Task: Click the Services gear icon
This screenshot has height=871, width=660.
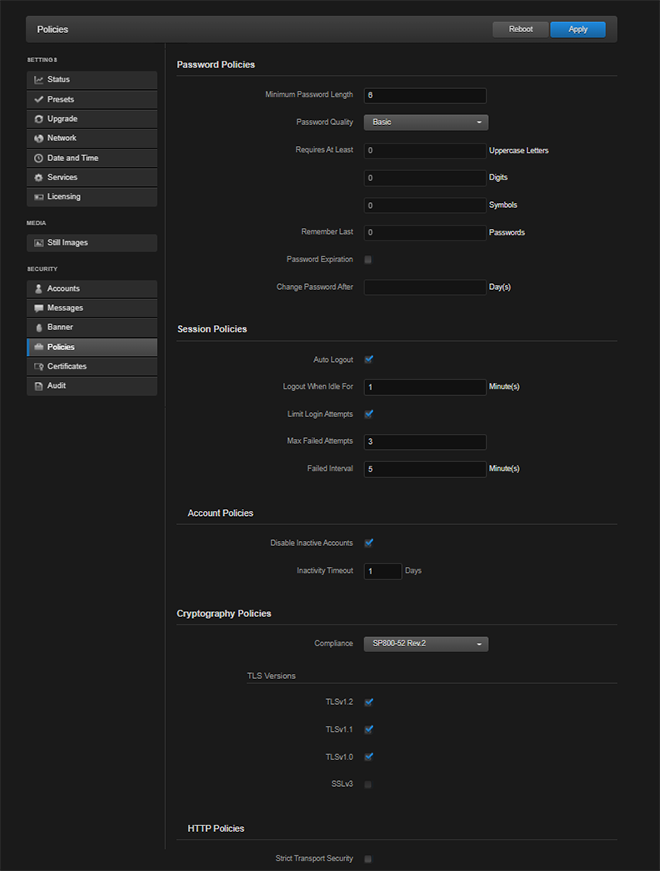Action: (38, 177)
